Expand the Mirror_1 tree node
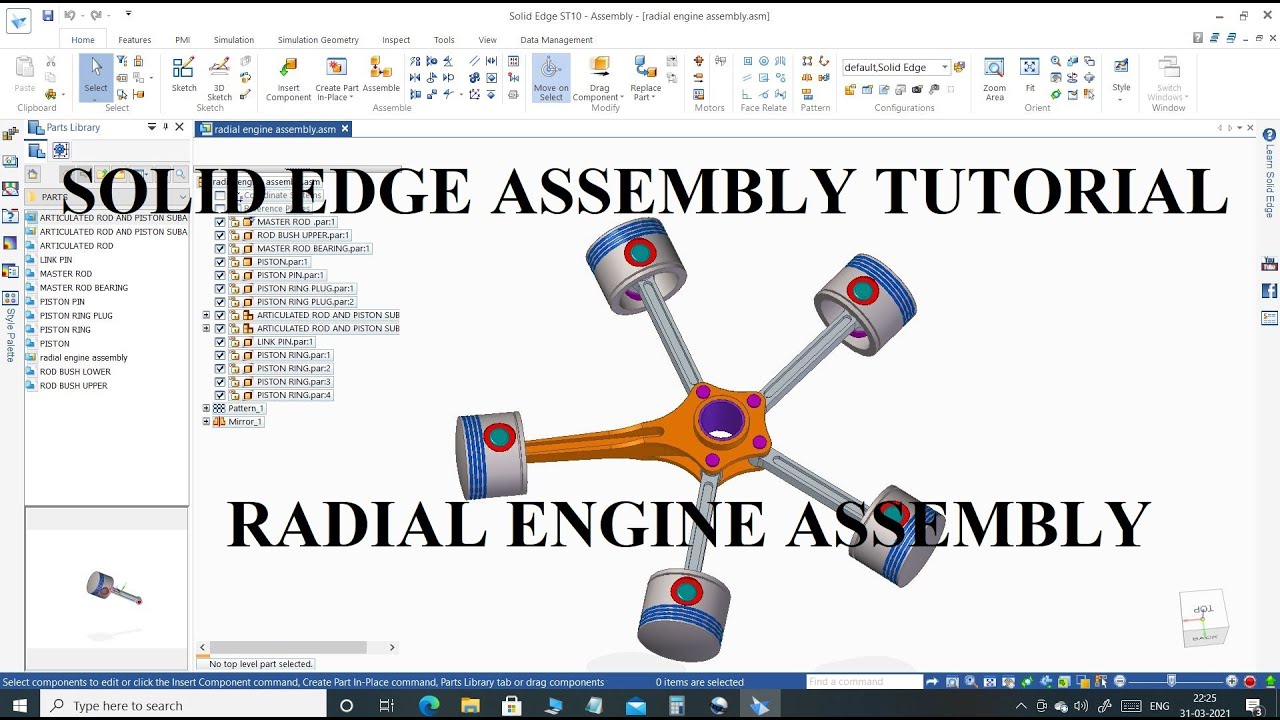This screenshot has height=720, width=1280. pos(206,422)
